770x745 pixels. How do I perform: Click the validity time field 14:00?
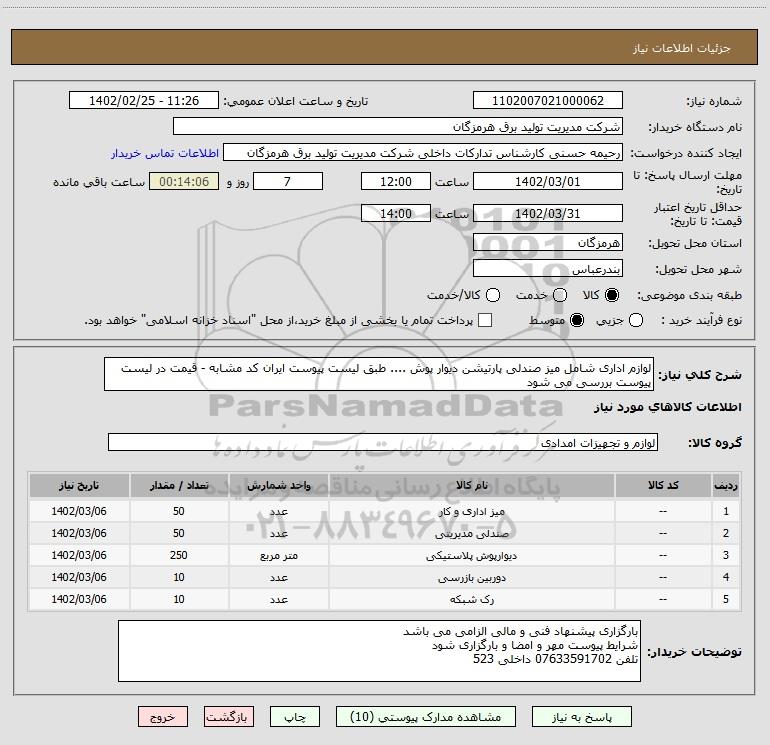coord(396,213)
